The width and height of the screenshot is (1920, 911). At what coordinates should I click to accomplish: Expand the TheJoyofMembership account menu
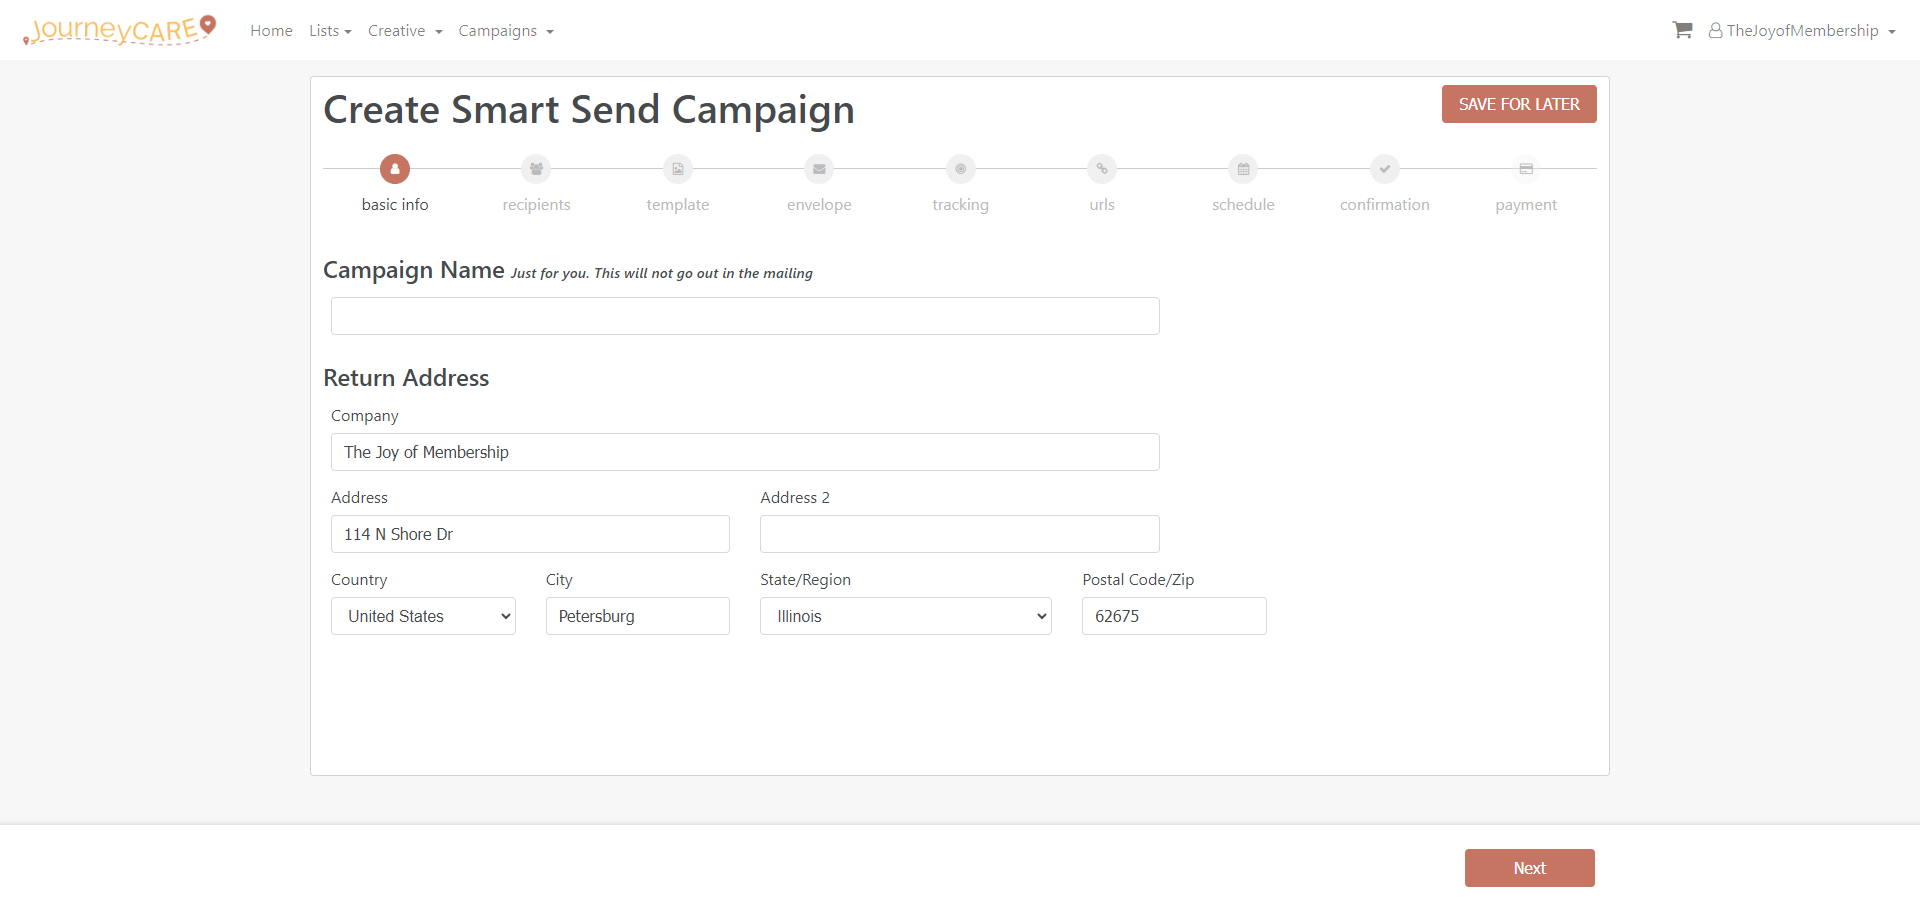pos(1802,31)
